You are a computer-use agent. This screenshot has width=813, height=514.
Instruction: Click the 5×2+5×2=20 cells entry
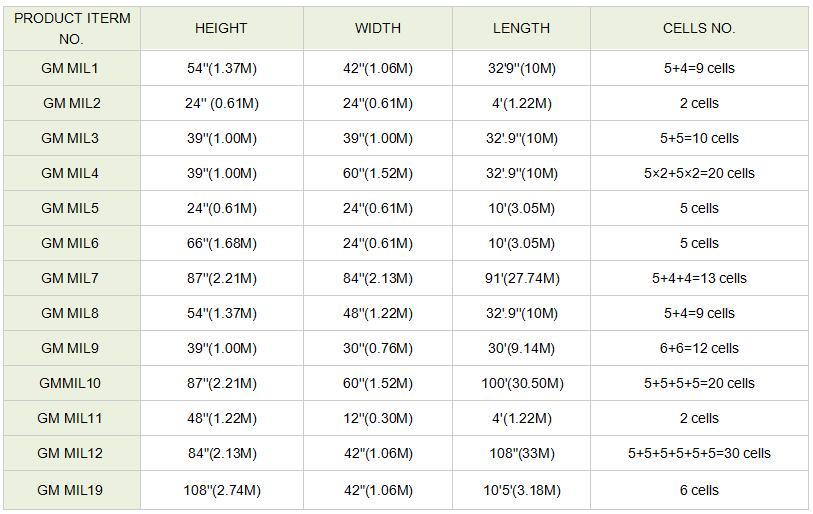pos(699,173)
